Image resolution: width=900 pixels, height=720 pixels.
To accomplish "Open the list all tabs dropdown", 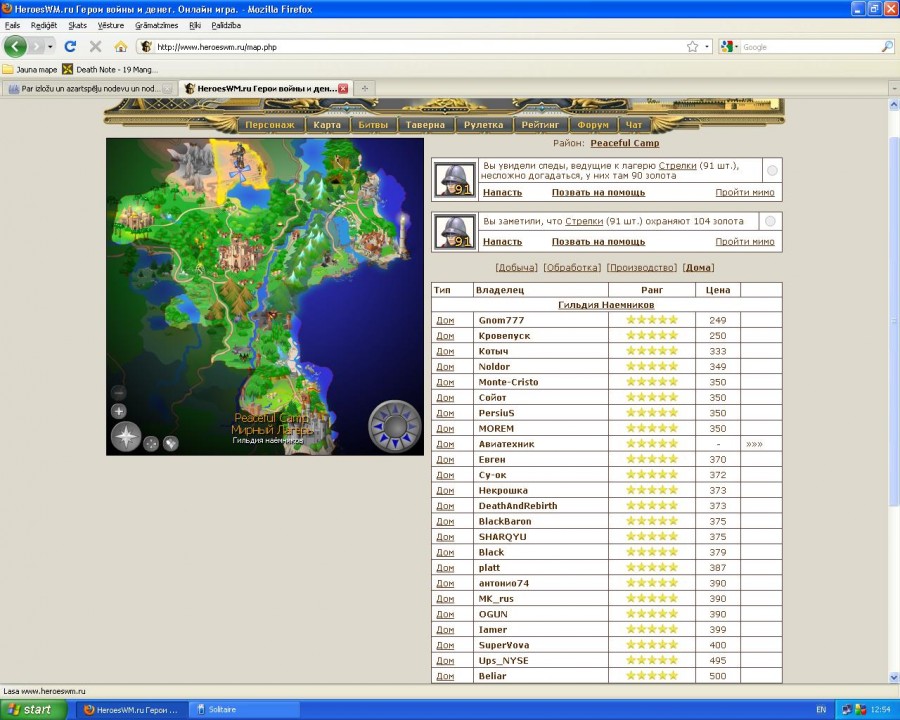I will pyautogui.click(x=894, y=88).
